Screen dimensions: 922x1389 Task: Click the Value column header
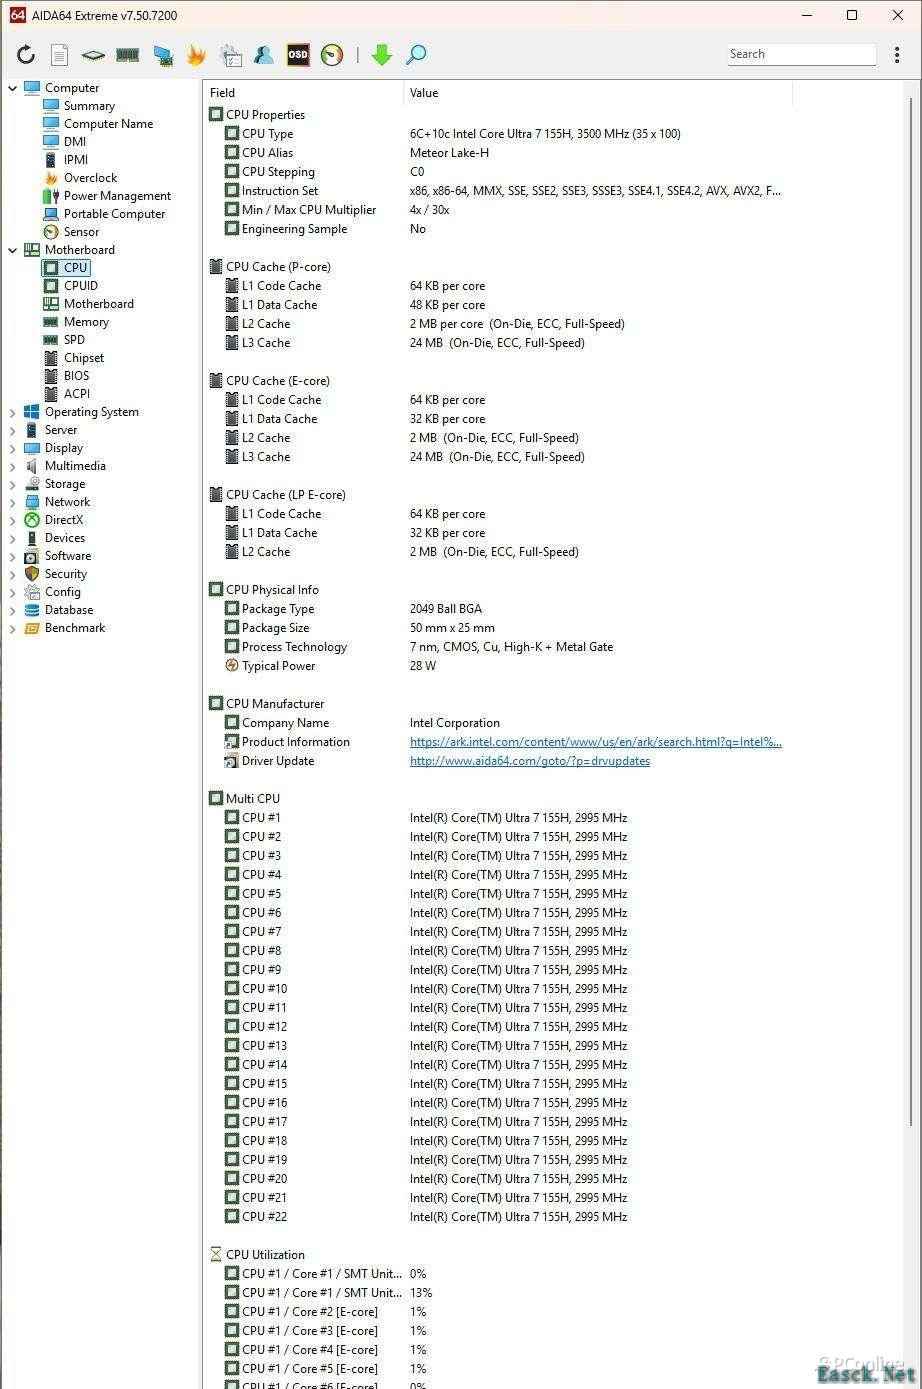pos(598,93)
